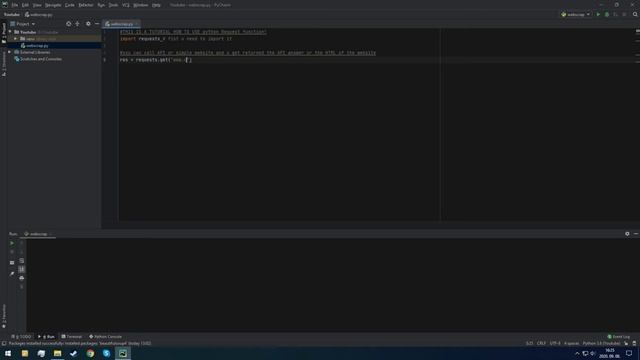Click the 4 spaces indent setting
This screenshot has height=360, width=640.
point(571,344)
